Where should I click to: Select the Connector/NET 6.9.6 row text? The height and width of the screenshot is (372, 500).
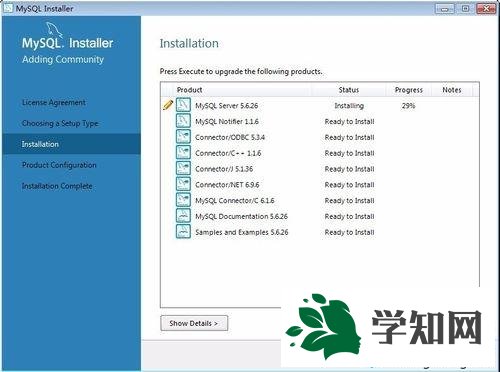[227, 185]
